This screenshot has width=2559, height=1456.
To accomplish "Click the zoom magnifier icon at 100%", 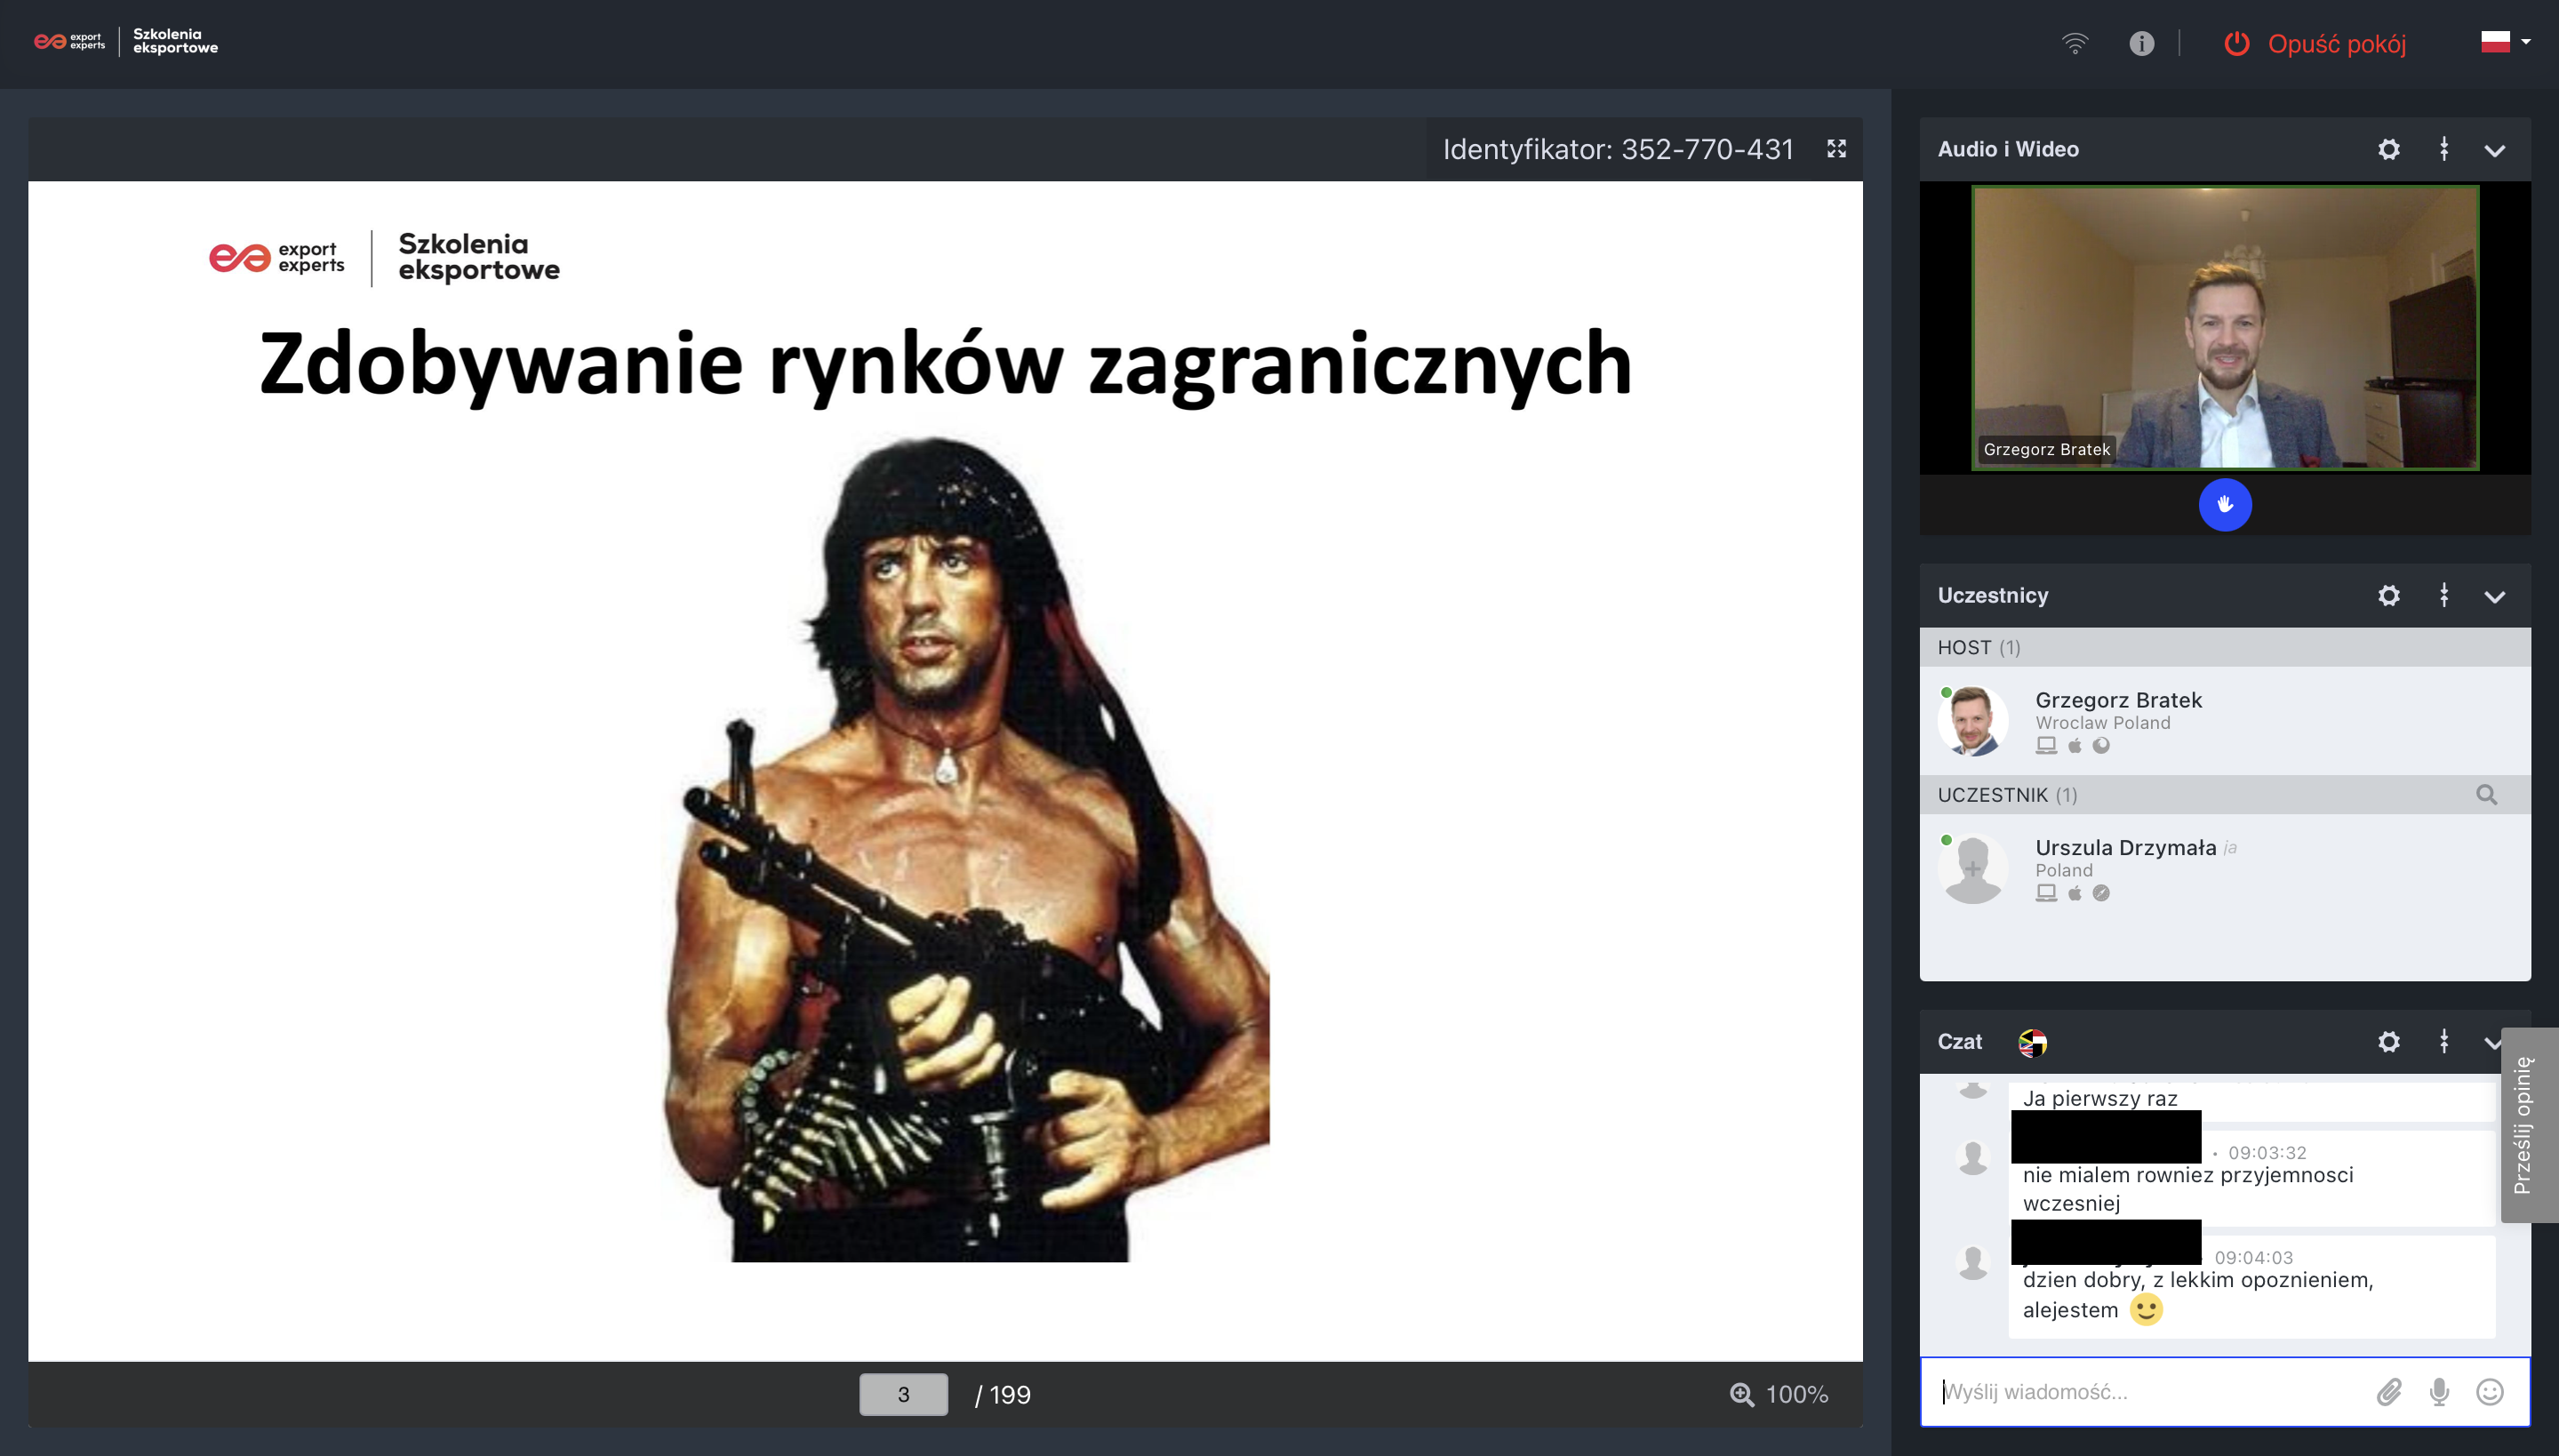I will click(x=1741, y=1395).
